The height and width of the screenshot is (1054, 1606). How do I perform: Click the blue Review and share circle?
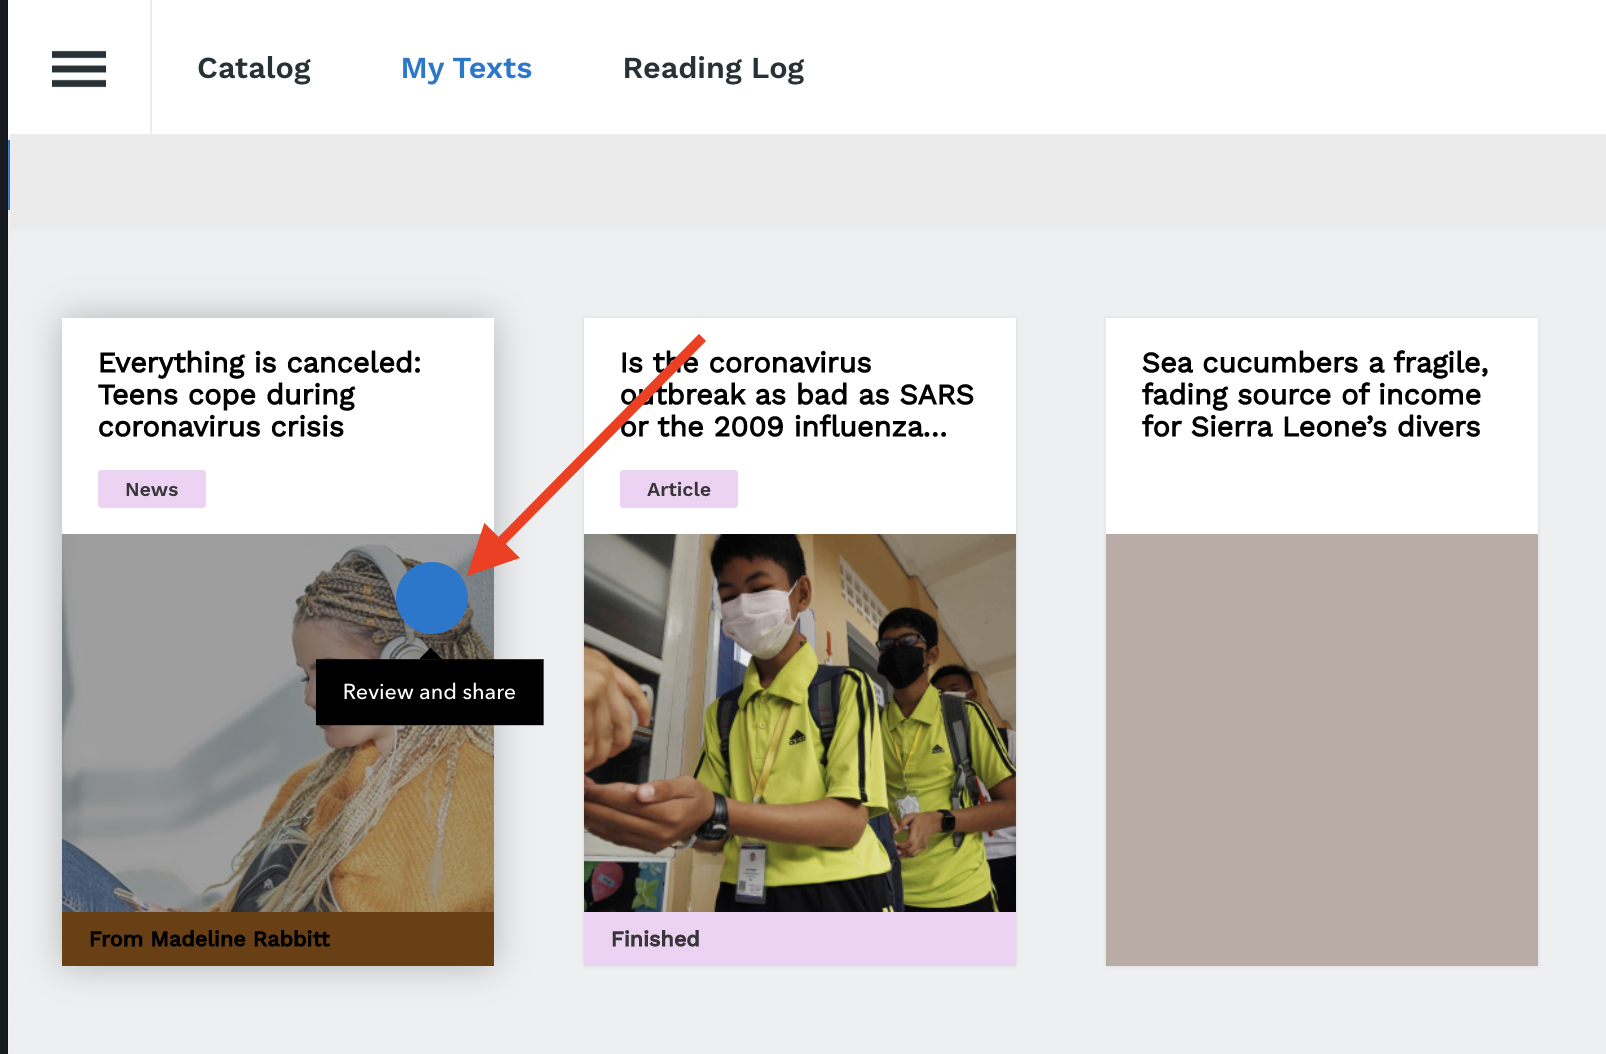(431, 598)
